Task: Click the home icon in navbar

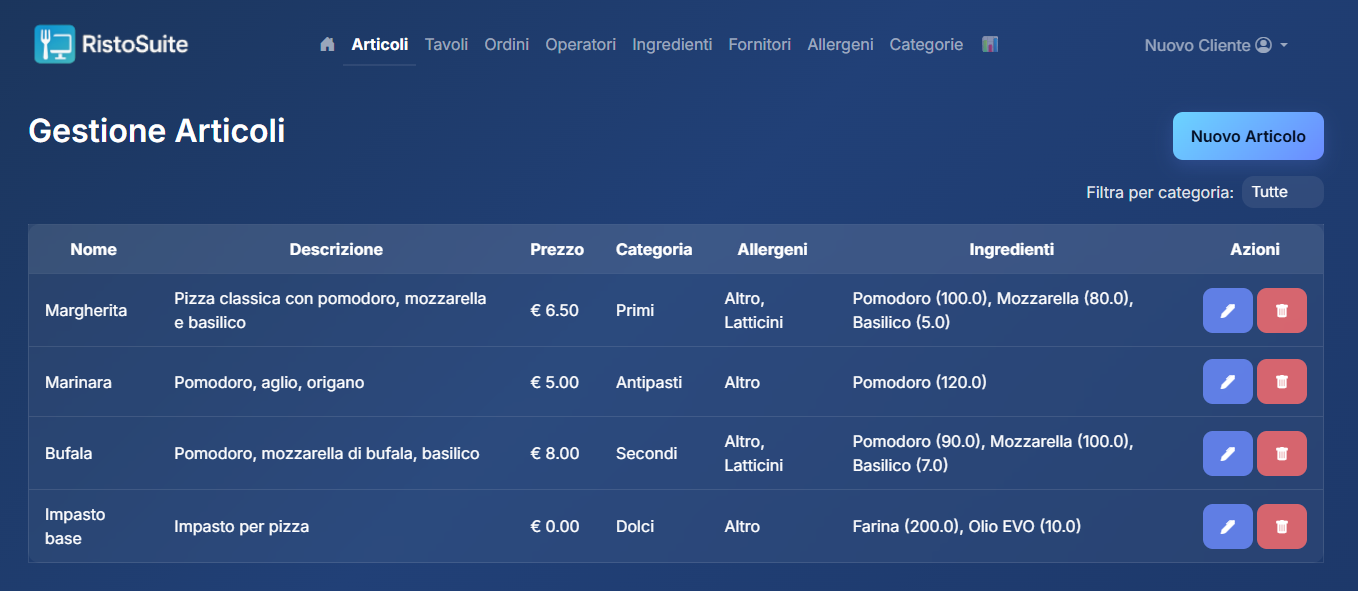Action: point(327,45)
